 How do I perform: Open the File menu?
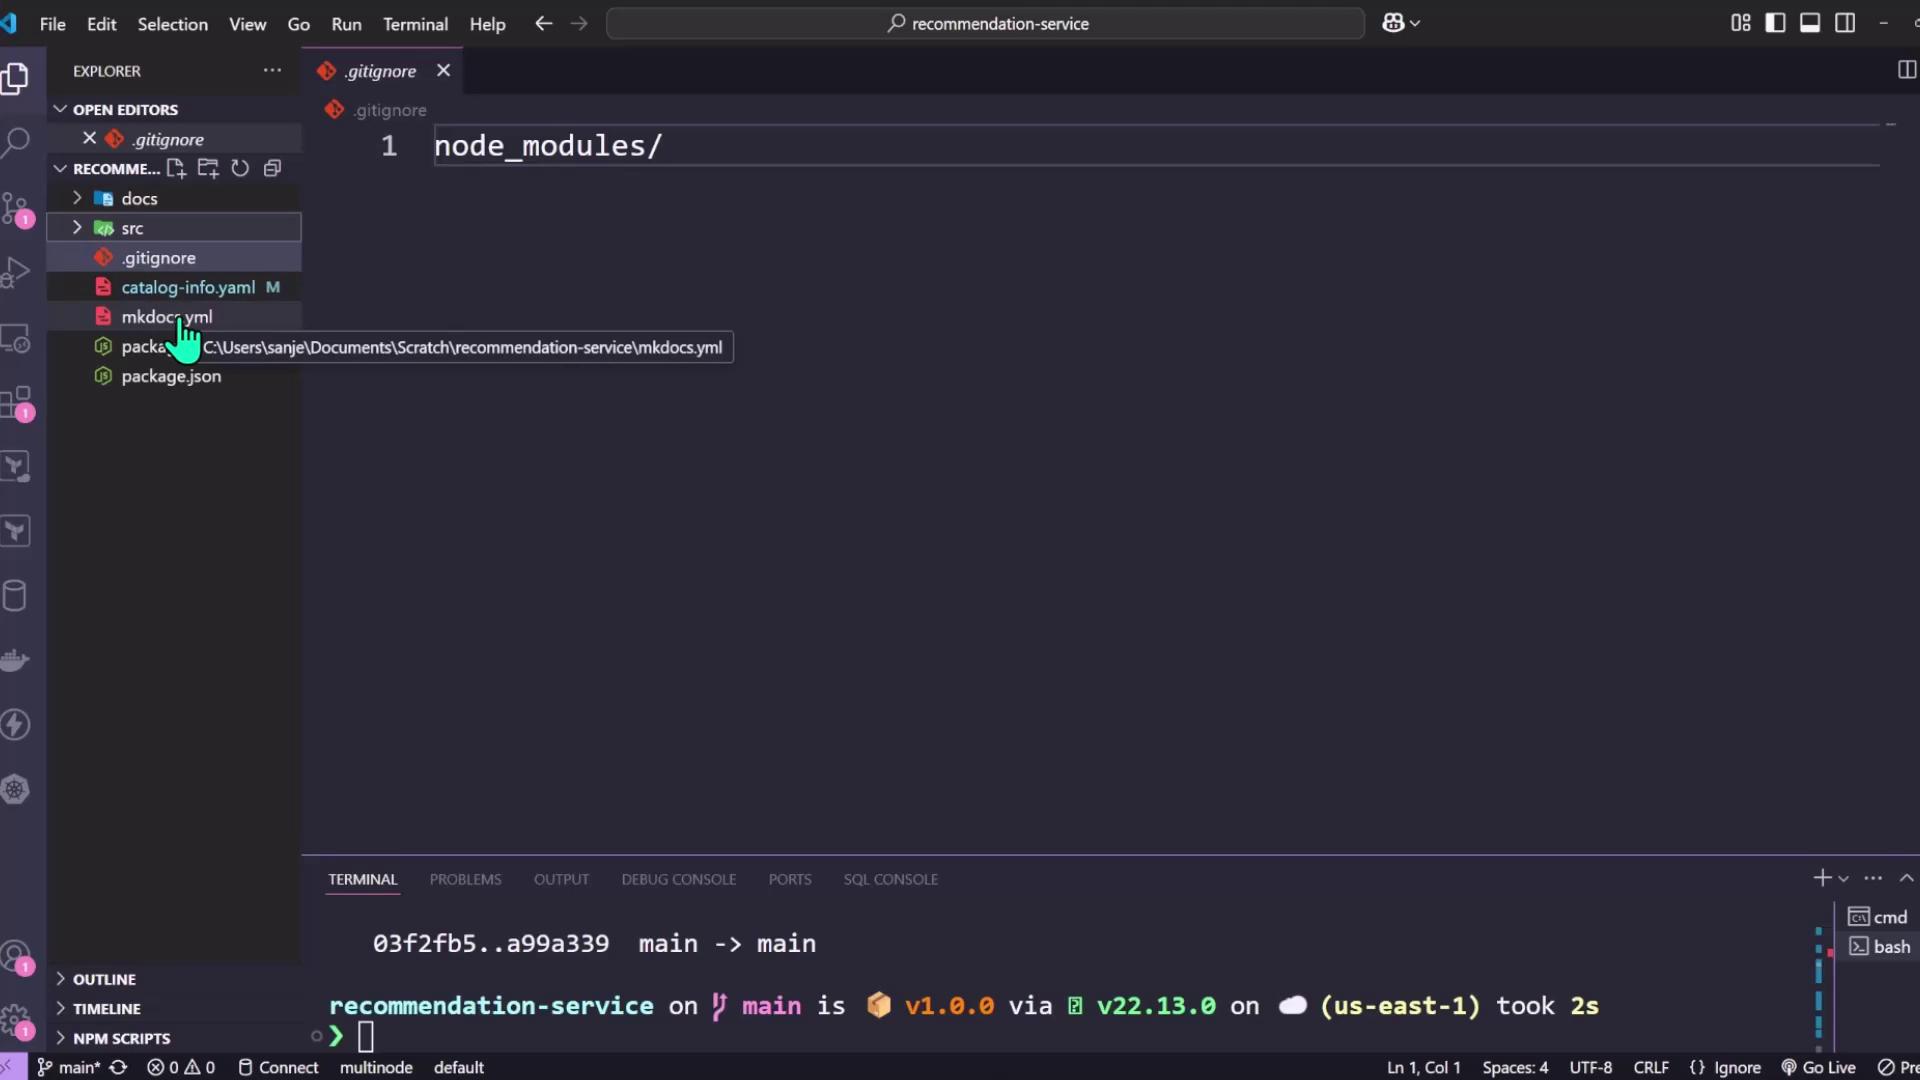52,23
